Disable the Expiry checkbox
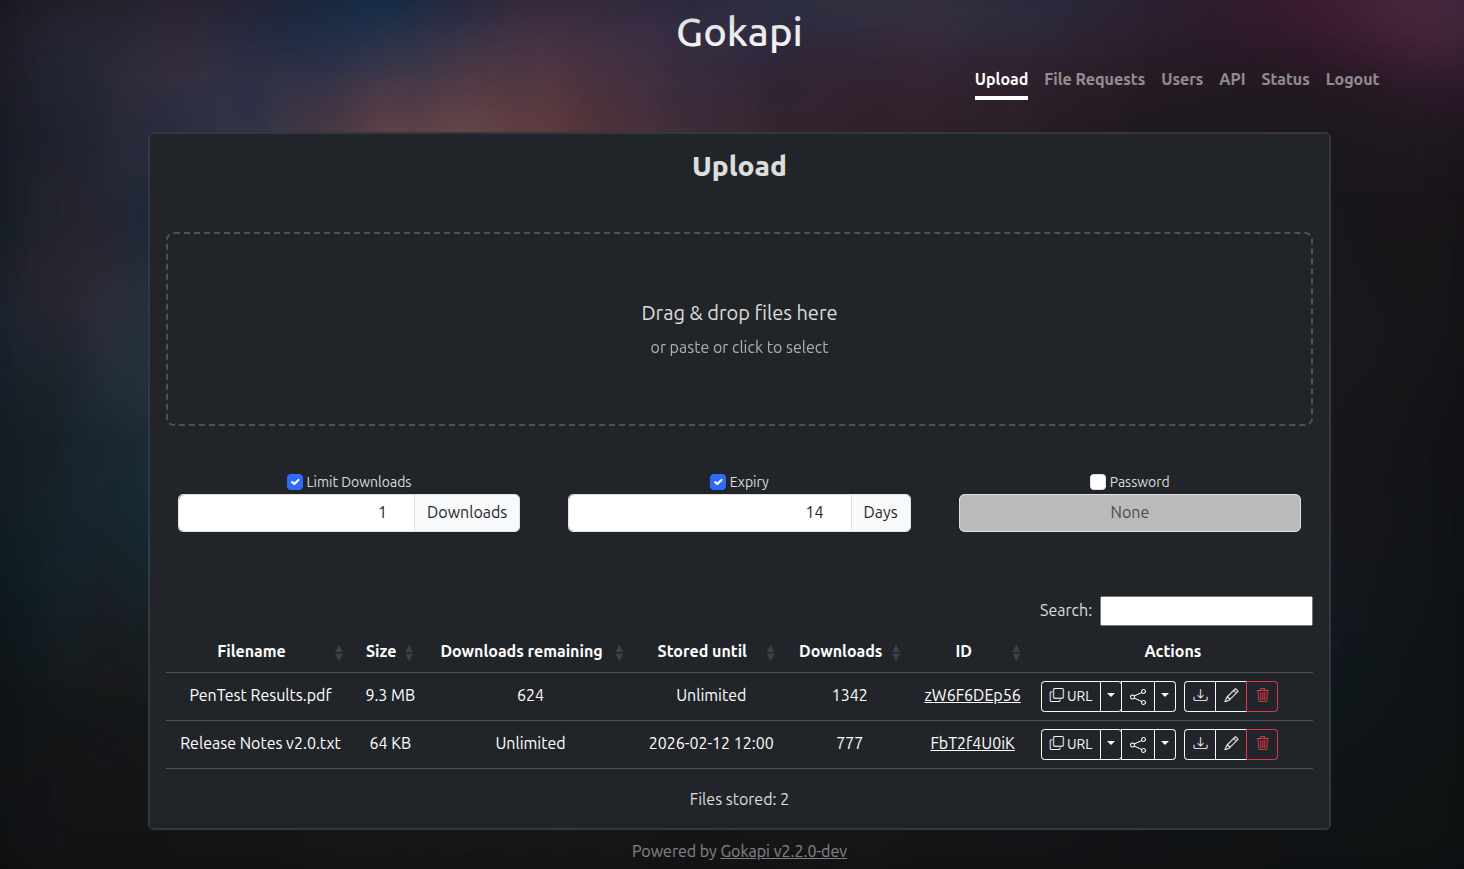The width and height of the screenshot is (1464, 869). (718, 482)
